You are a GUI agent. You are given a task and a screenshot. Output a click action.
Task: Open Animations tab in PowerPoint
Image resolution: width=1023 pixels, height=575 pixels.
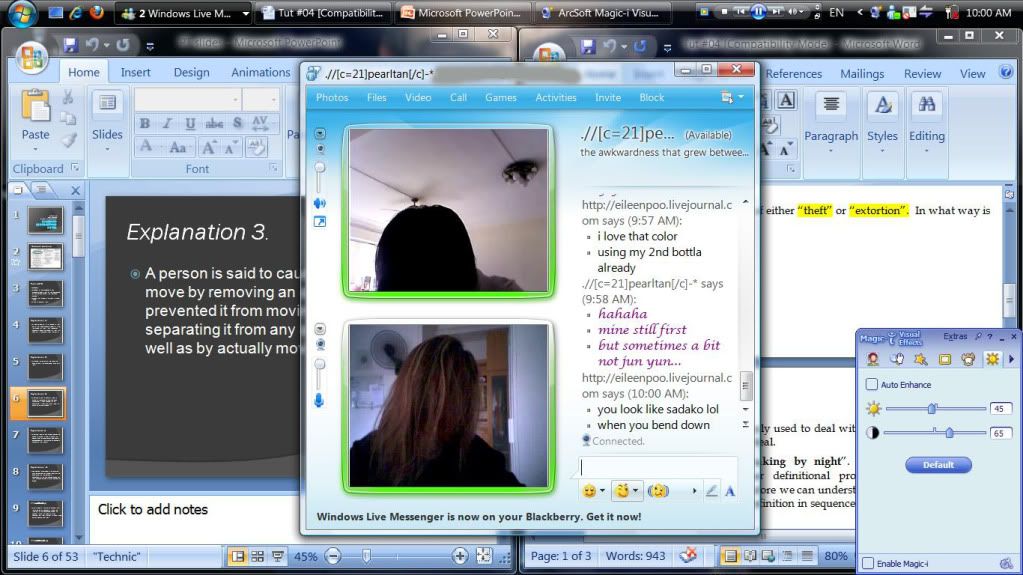point(260,72)
